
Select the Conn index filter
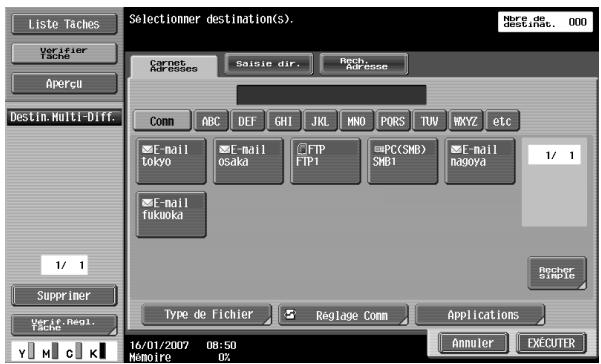[x=162, y=121]
